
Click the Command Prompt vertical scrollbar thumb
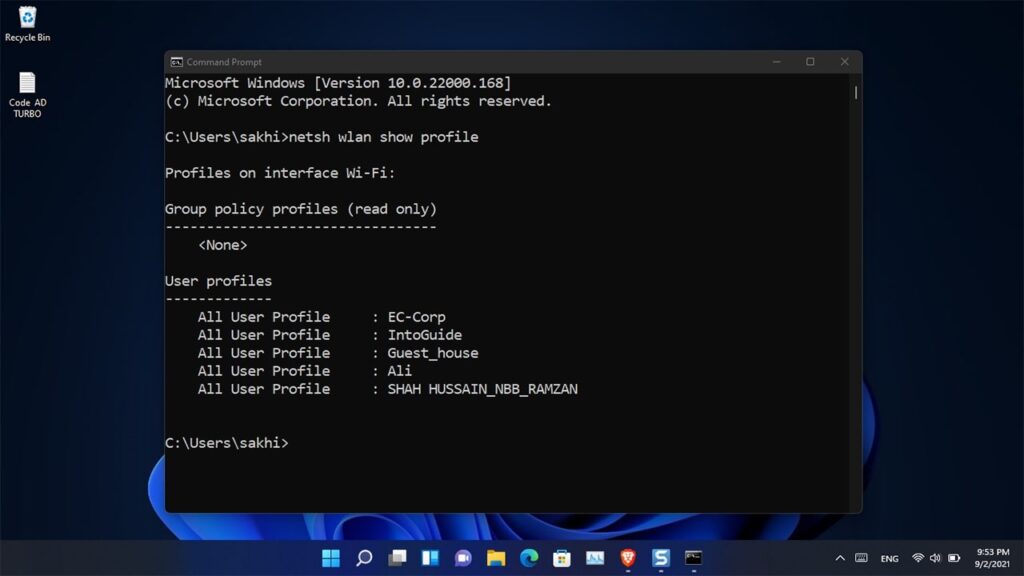pos(856,92)
